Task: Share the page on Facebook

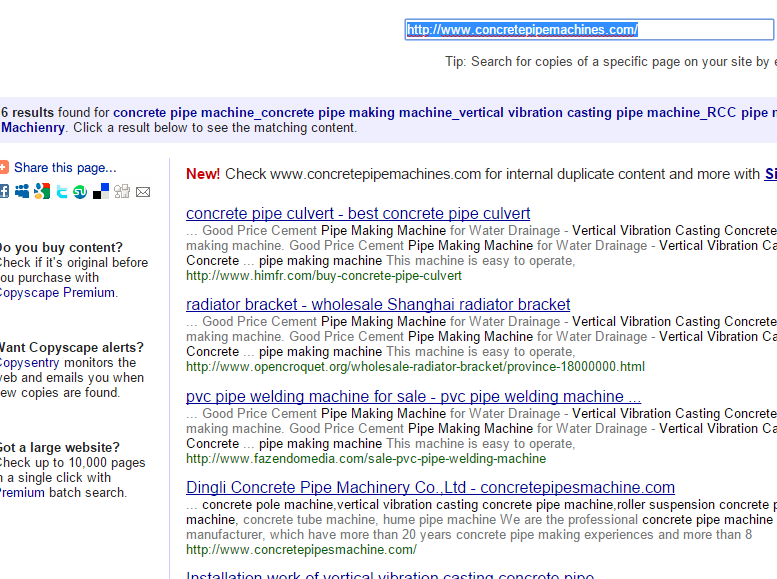Action: point(4,191)
